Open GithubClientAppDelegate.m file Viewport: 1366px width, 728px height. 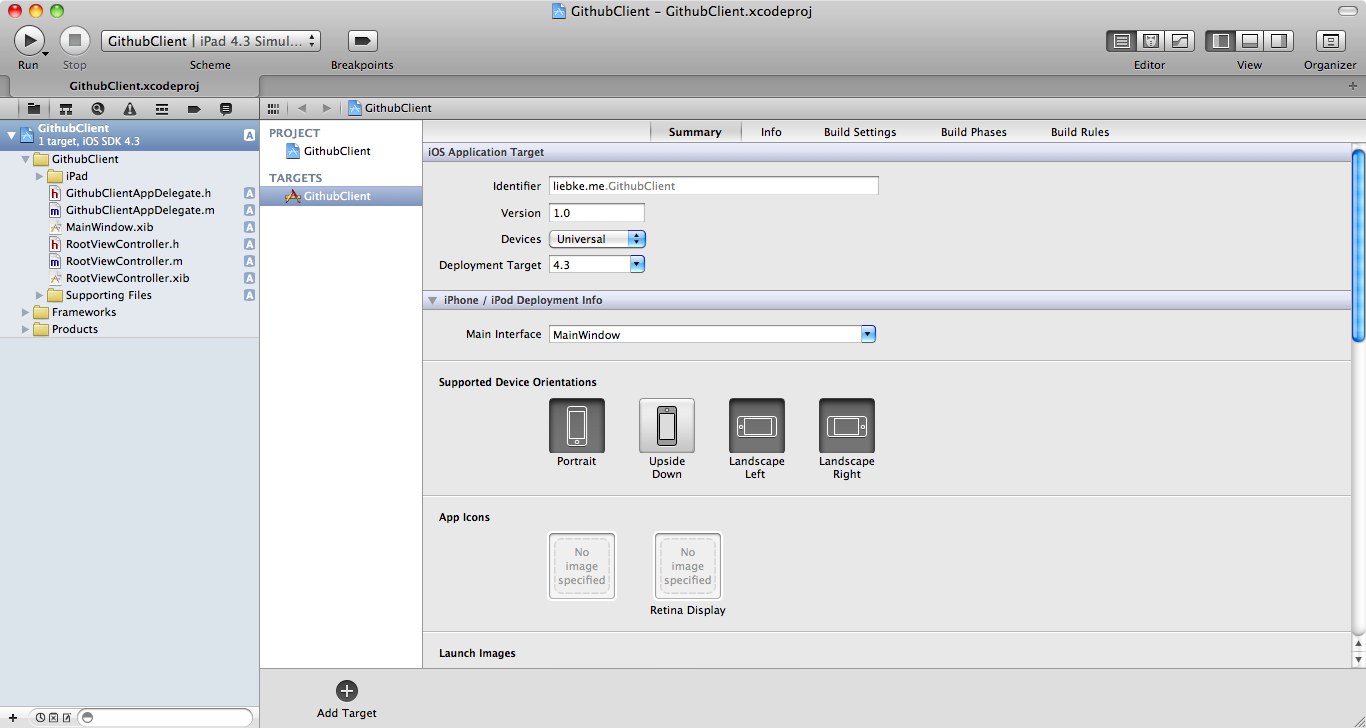(x=140, y=210)
